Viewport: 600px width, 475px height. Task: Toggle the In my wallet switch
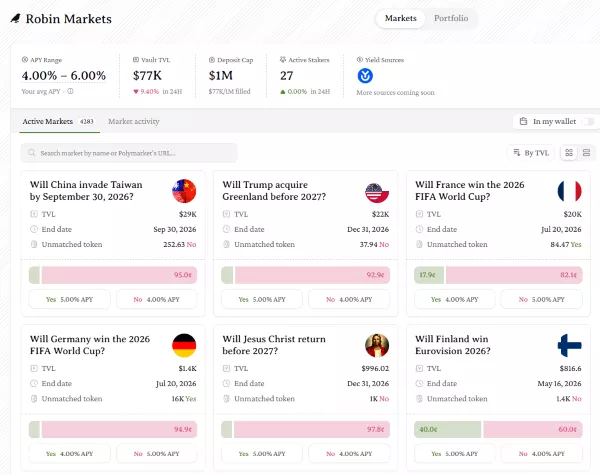point(588,121)
